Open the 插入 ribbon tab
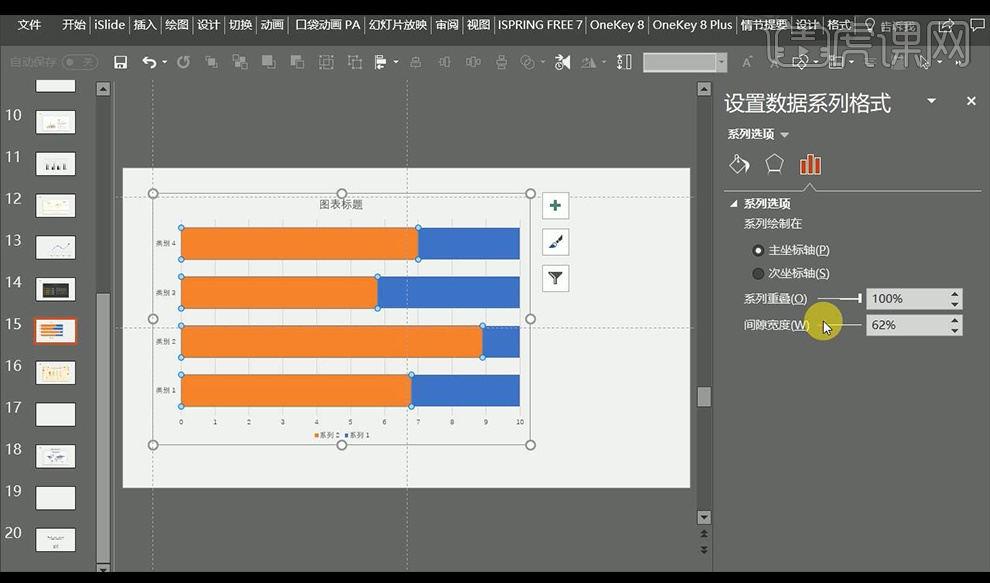The height and width of the screenshot is (583, 990). click(145, 25)
